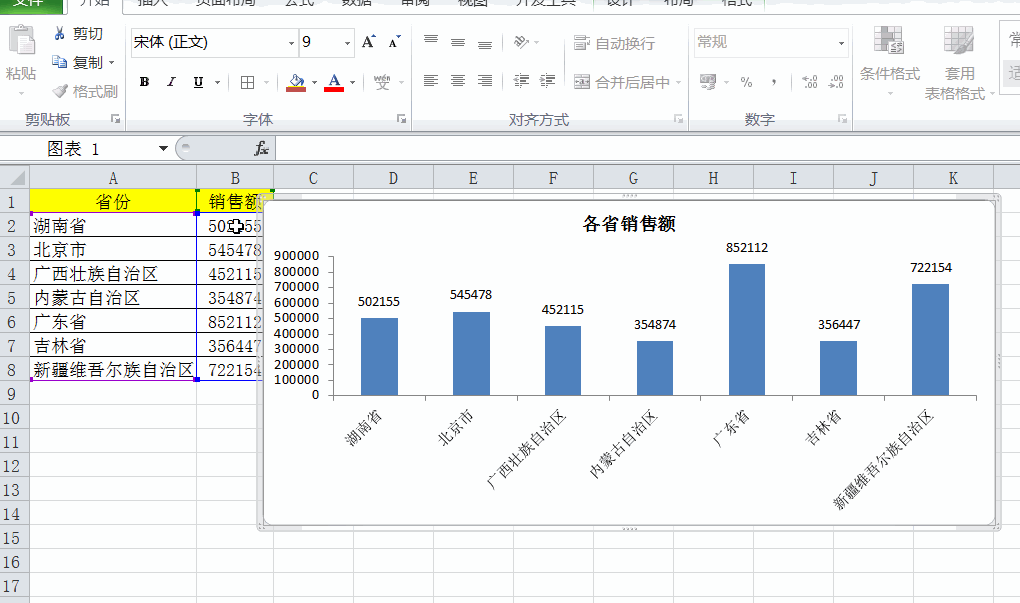Viewport: 1020px width, 603px height.
Task: Toggle bold formatting
Action: [144, 82]
